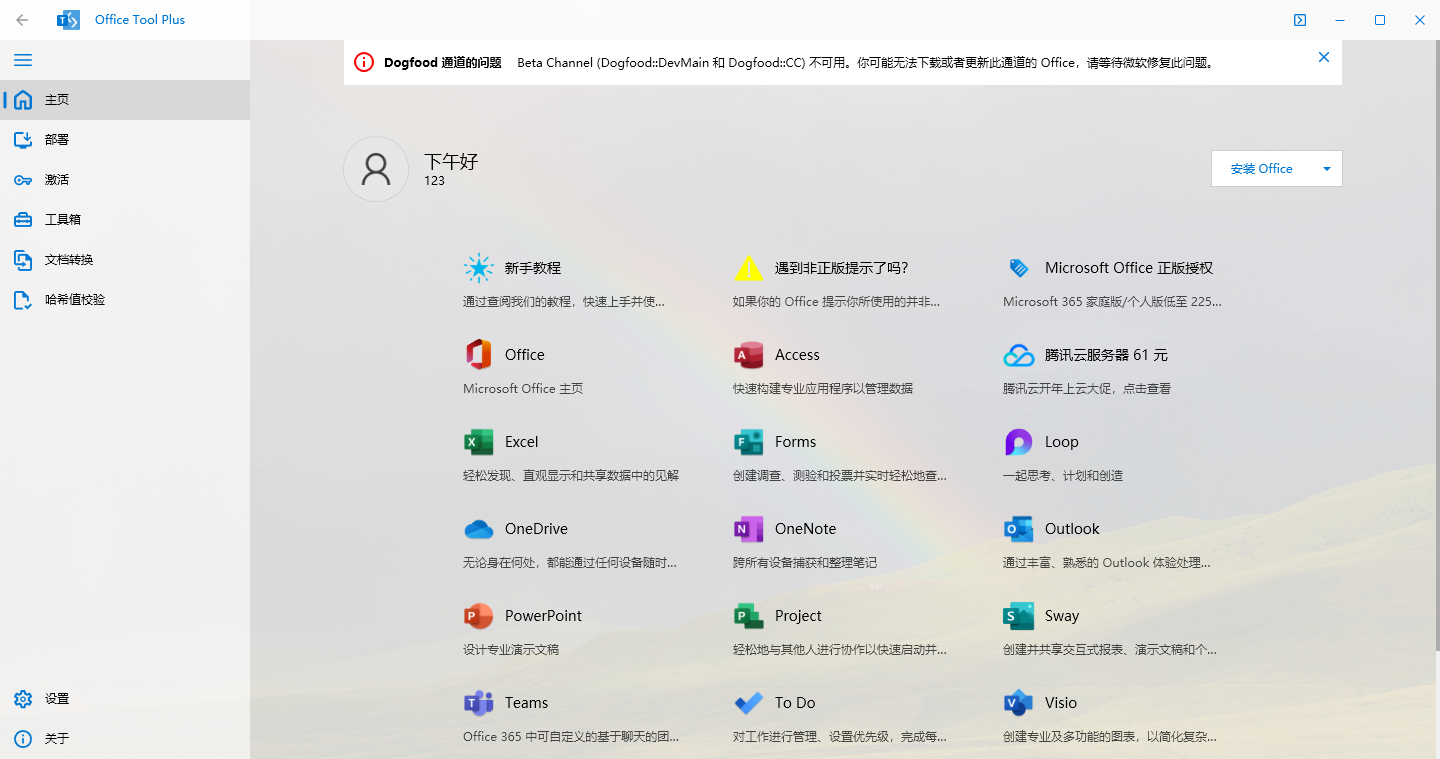Screen dimensions: 1440x759
Task: Open the Project app icon
Action: [749, 616]
